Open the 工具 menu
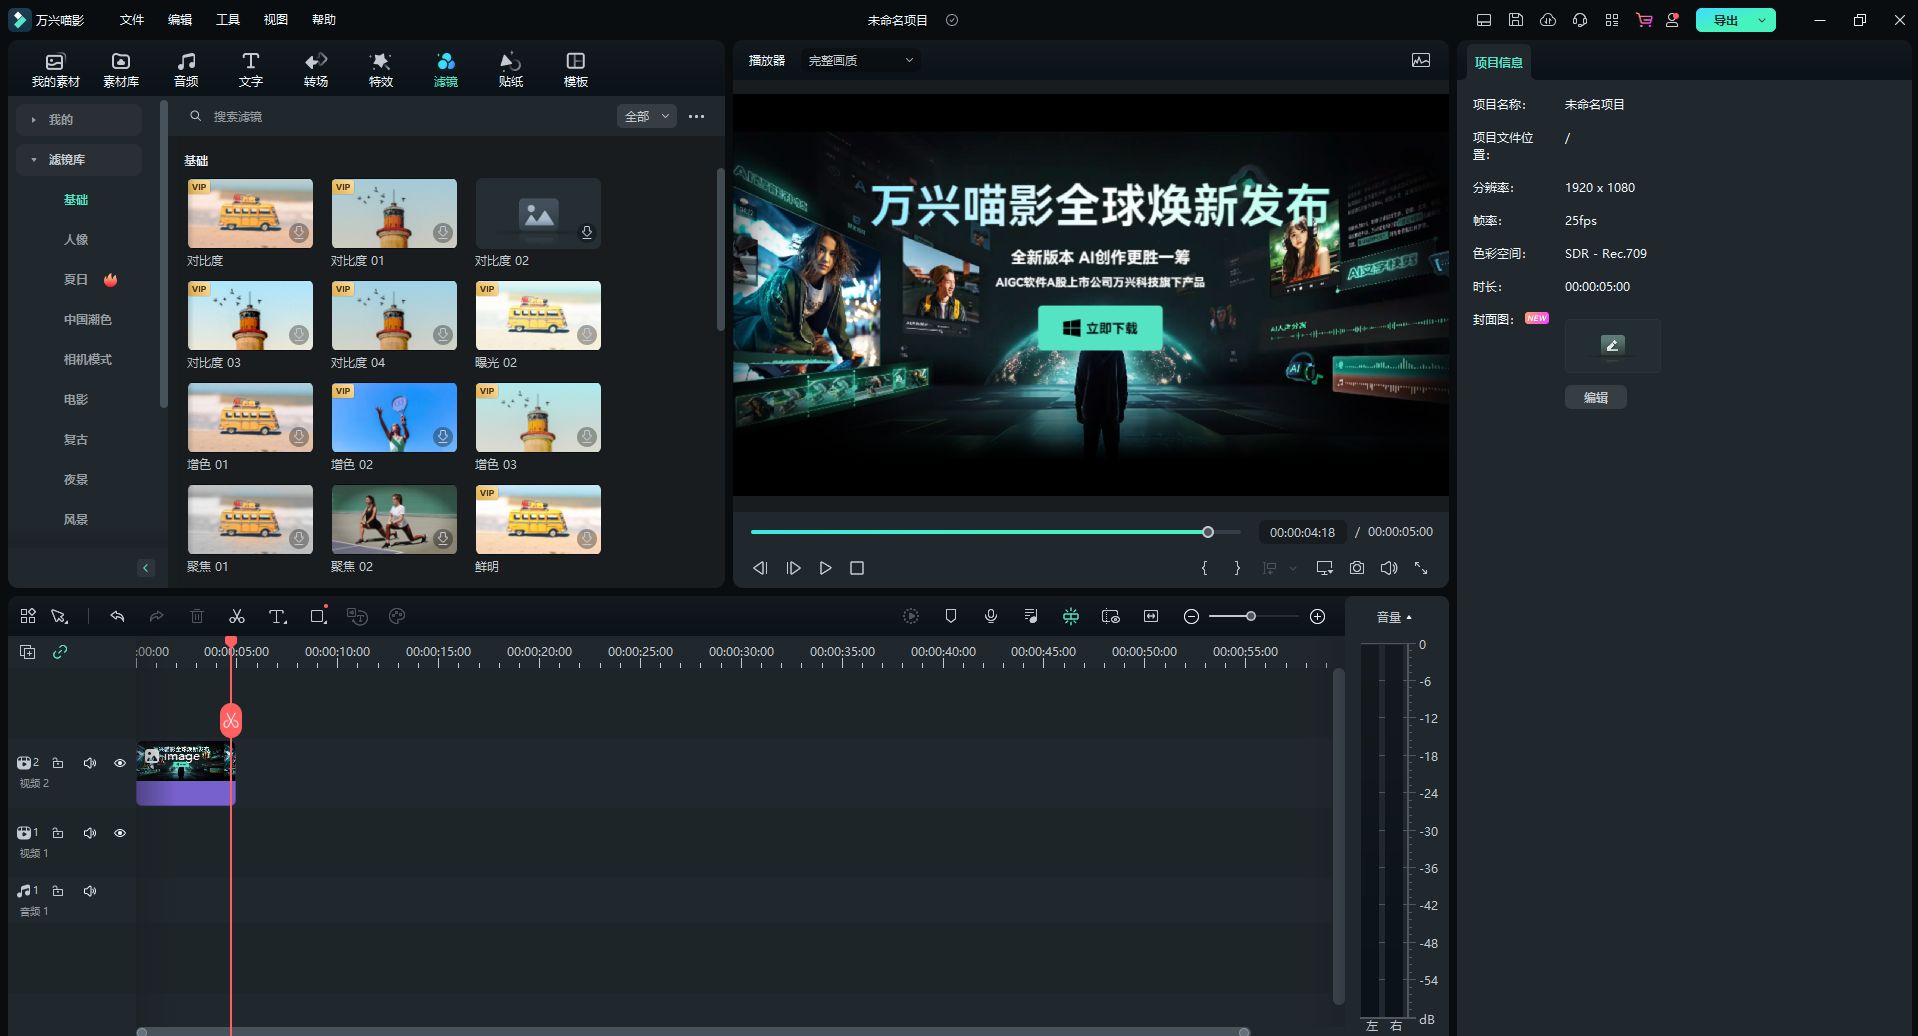1918x1036 pixels. [x=228, y=20]
